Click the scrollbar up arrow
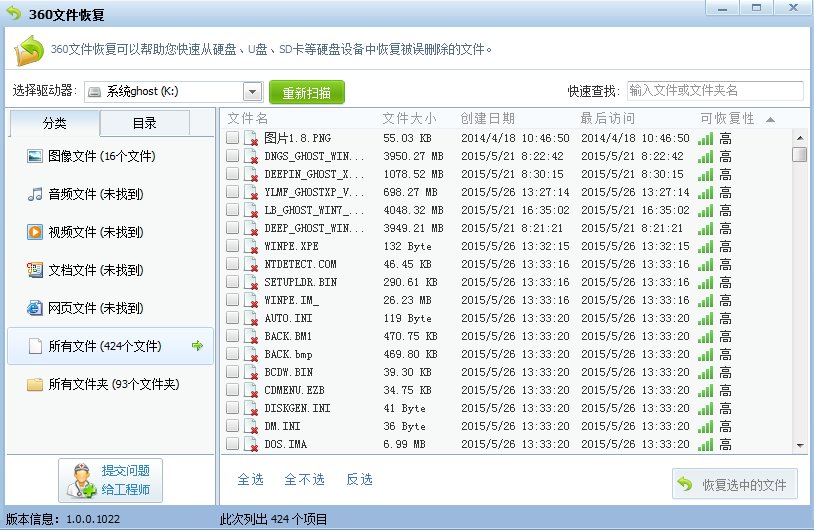Image resolution: width=814 pixels, height=530 pixels. (799, 138)
